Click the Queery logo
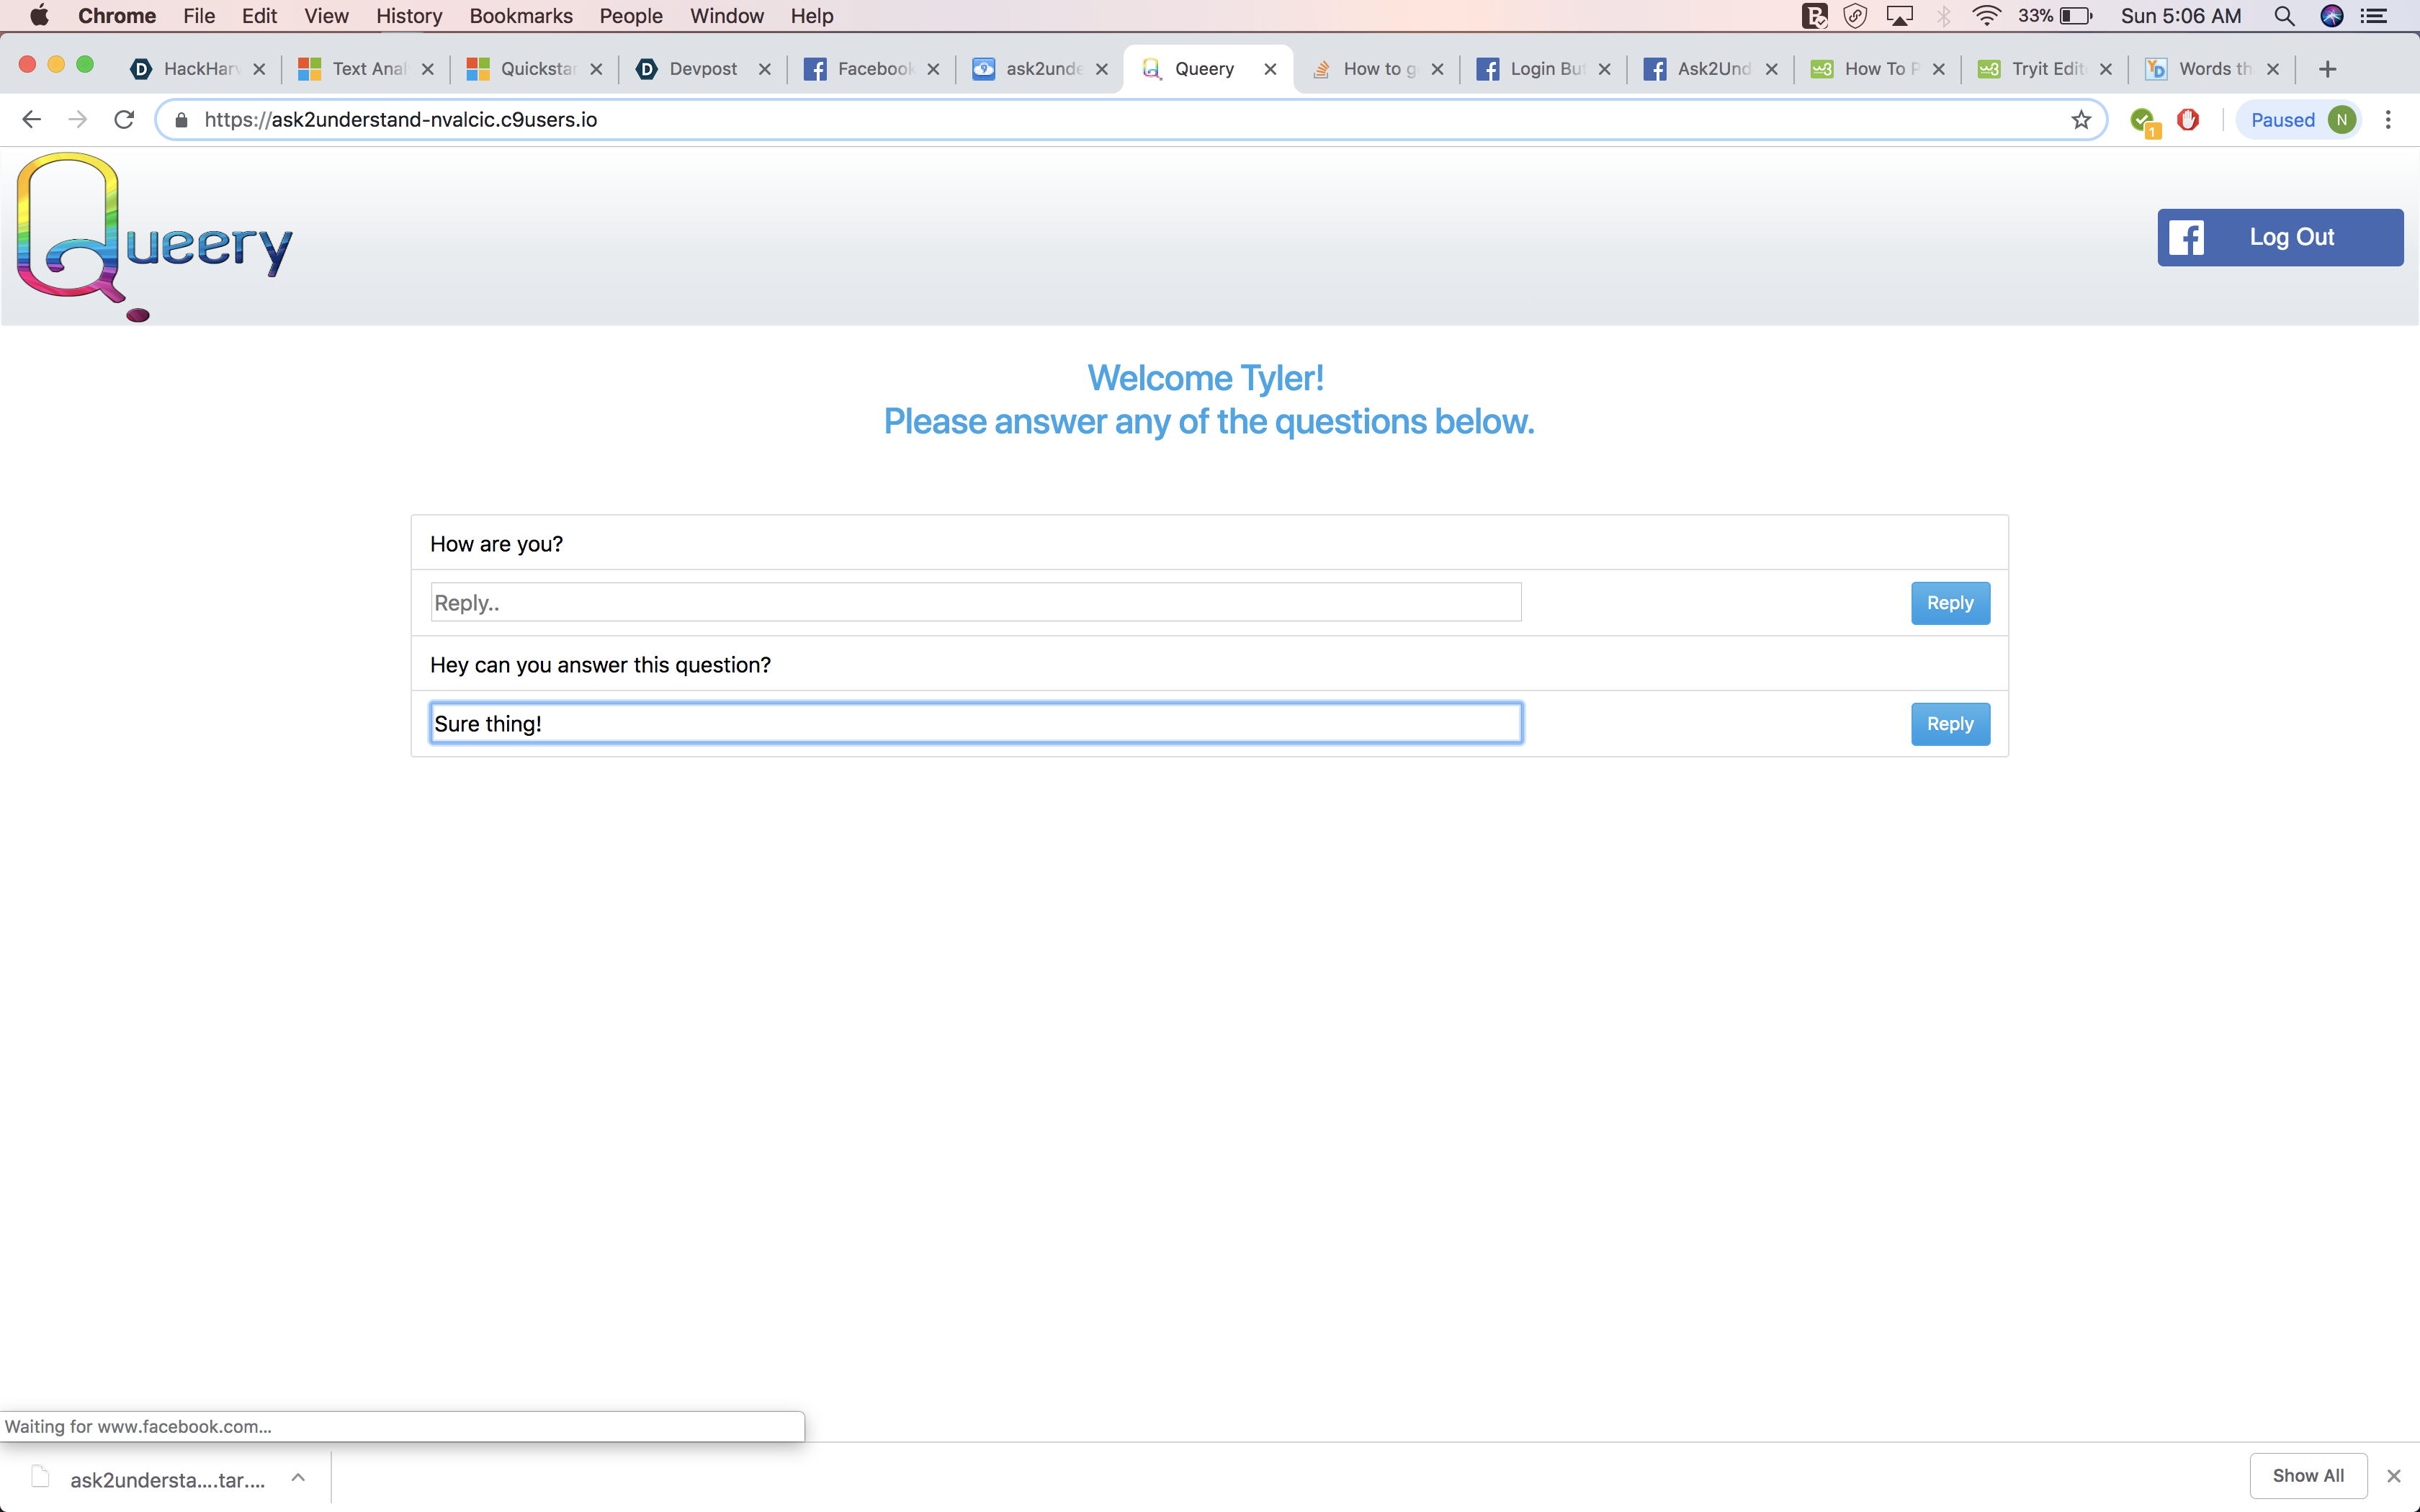Viewport: 2420px width, 1512px height. tap(155, 237)
